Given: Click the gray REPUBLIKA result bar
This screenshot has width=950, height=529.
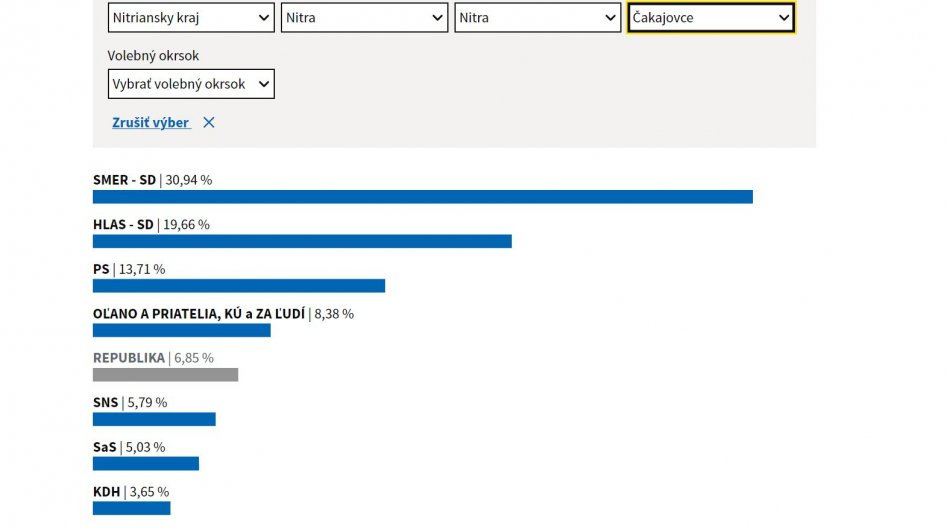Looking at the screenshot, I should [165, 375].
